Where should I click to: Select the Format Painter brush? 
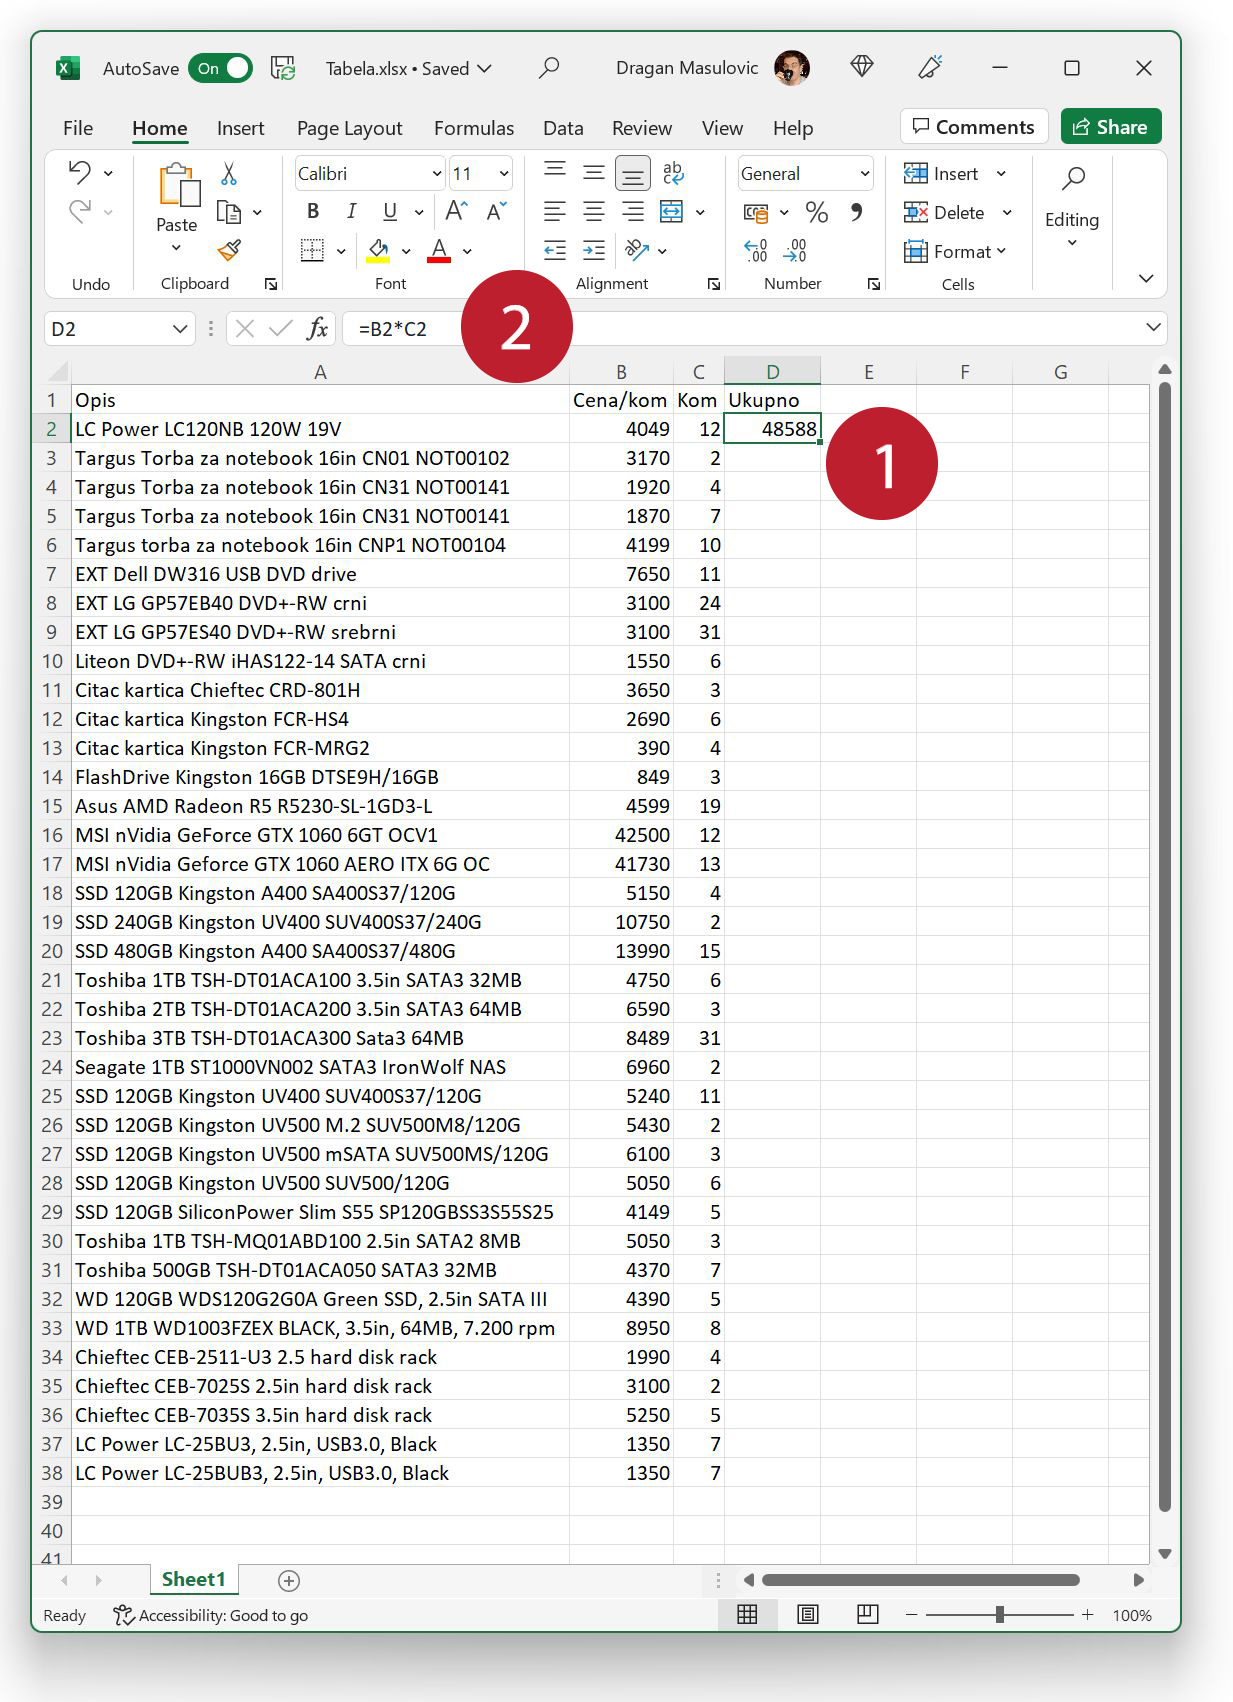coord(229,250)
